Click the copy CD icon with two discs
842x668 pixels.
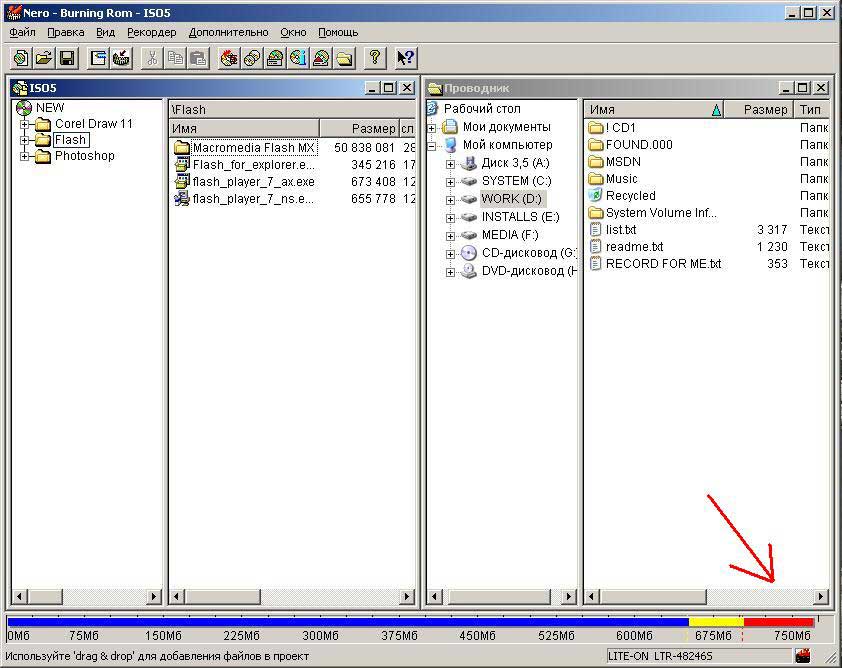(x=252, y=57)
